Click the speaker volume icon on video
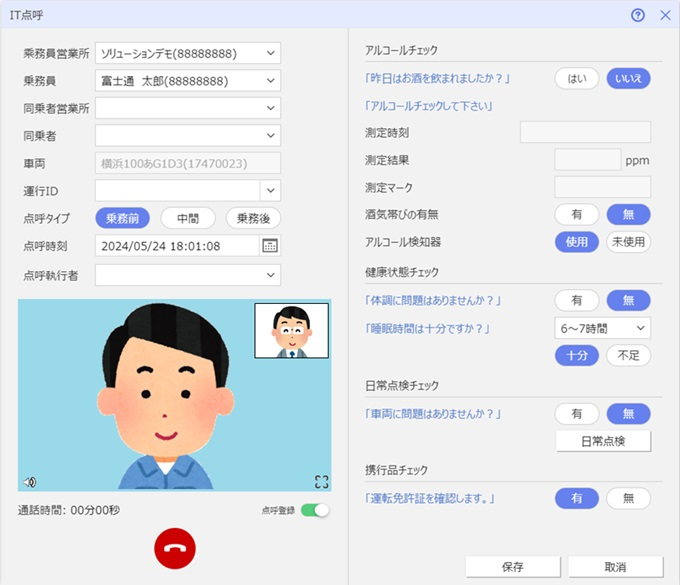 (x=29, y=482)
